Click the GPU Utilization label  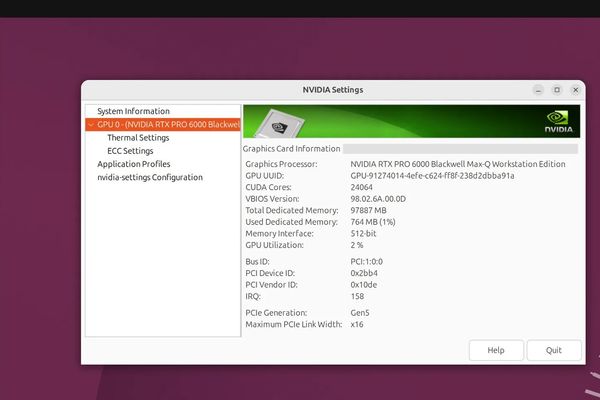(x=274, y=245)
